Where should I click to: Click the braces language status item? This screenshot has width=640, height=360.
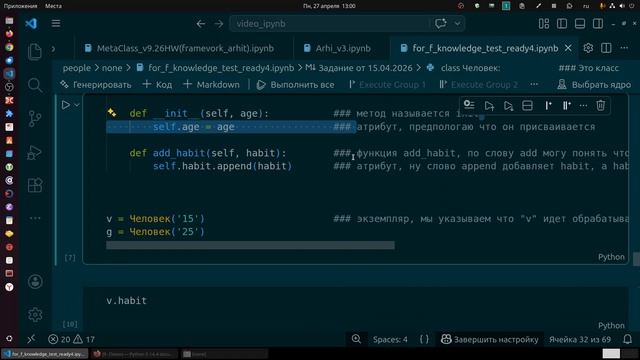[424, 339]
